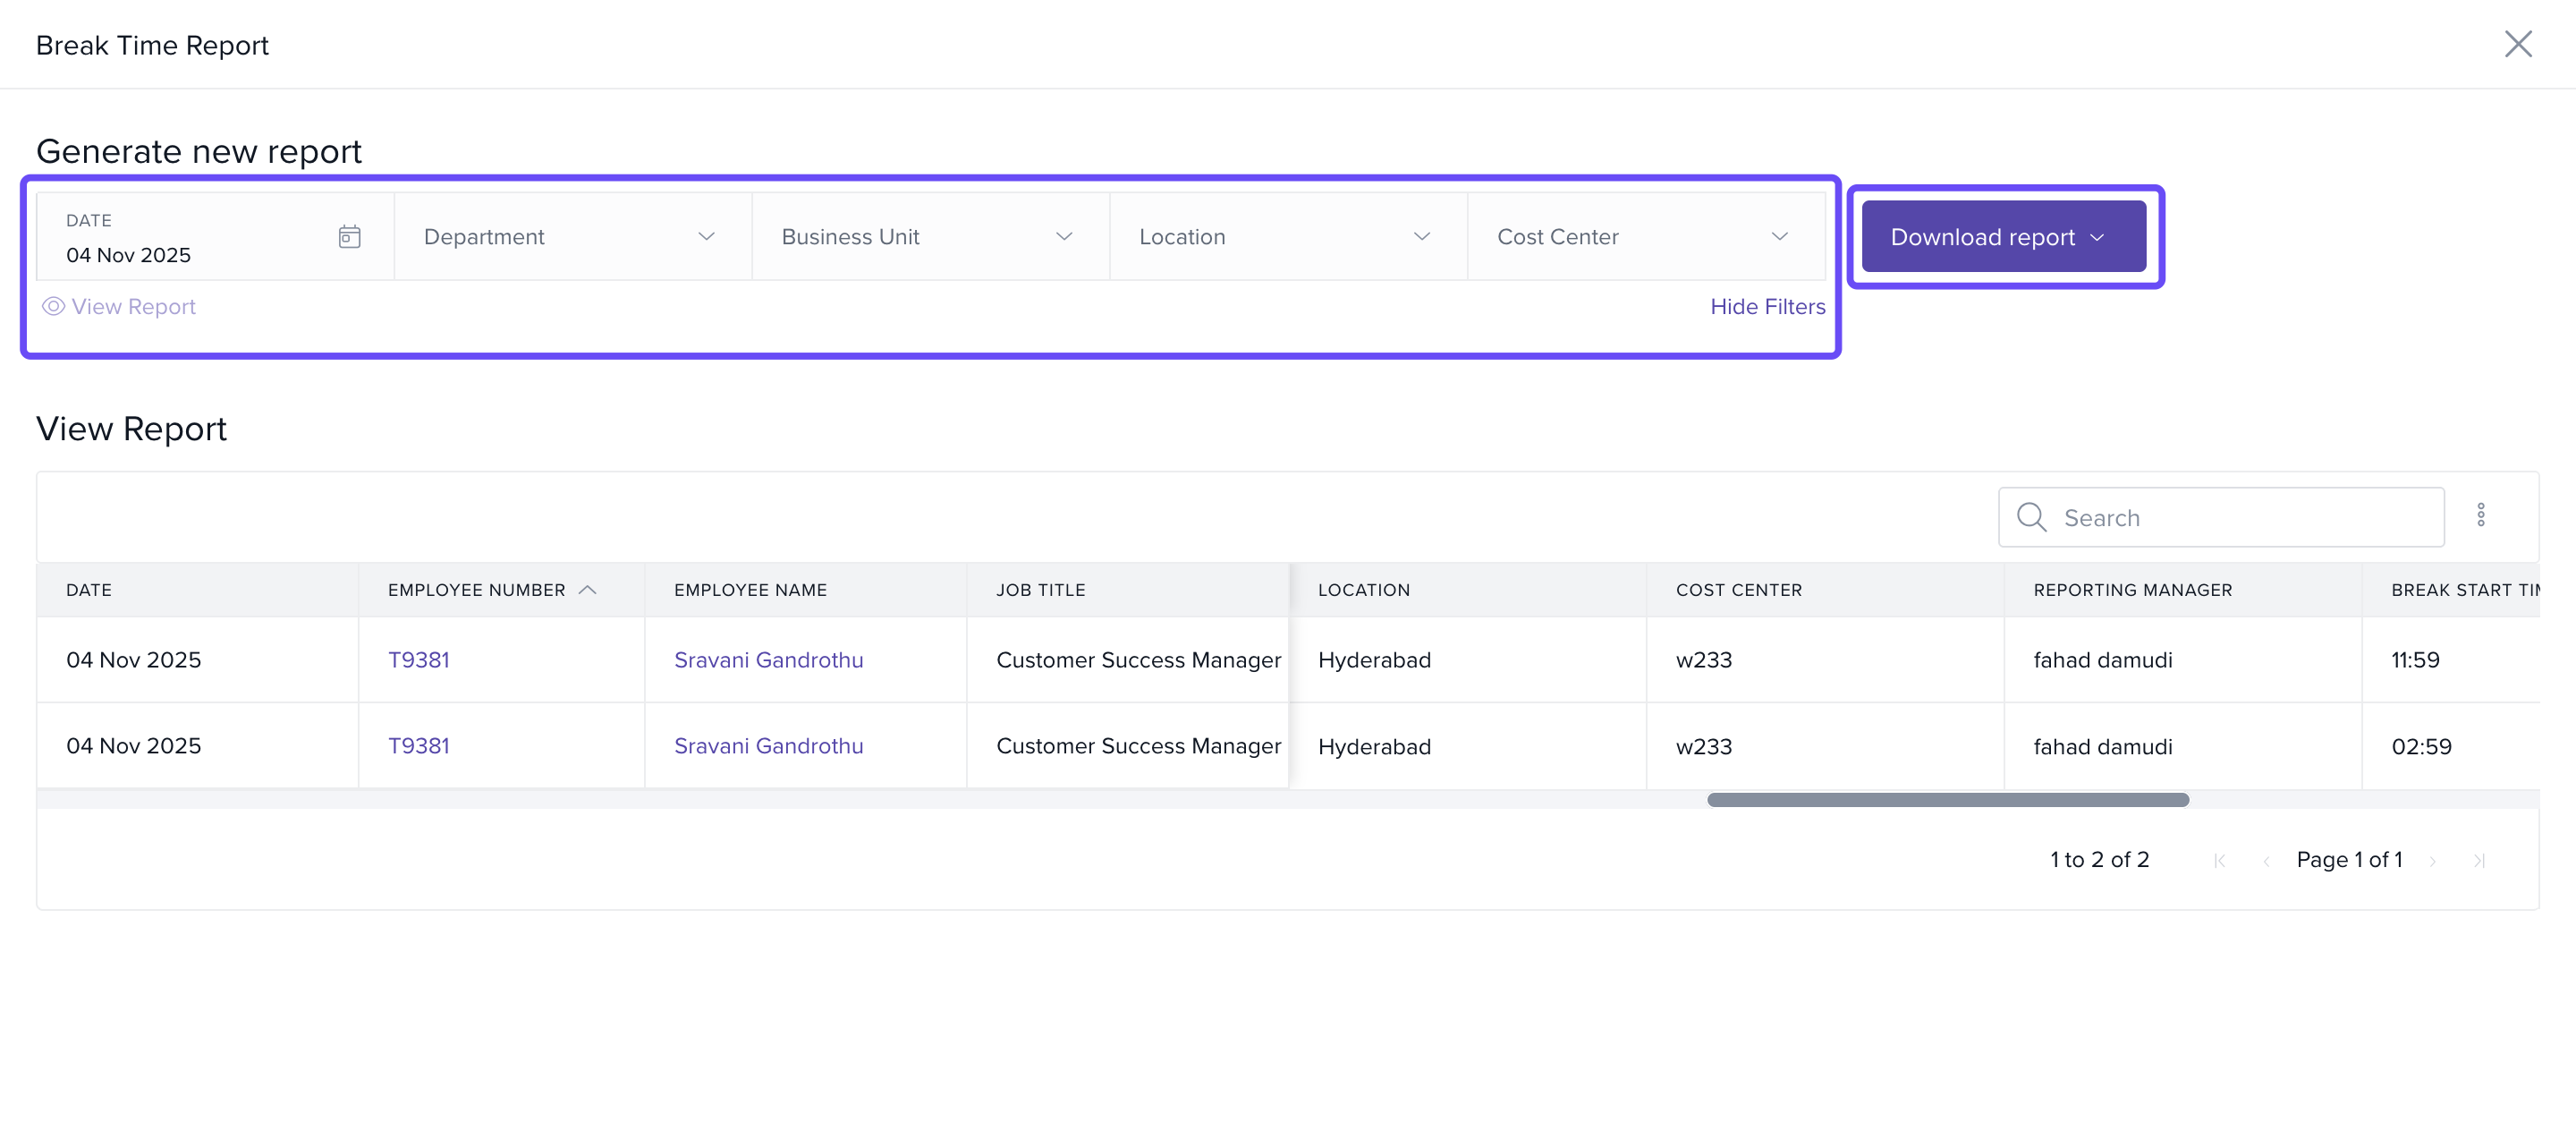The height and width of the screenshot is (1148, 2576).
Task: Click the horizontal table scrollbar thumb
Action: coord(1947,800)
